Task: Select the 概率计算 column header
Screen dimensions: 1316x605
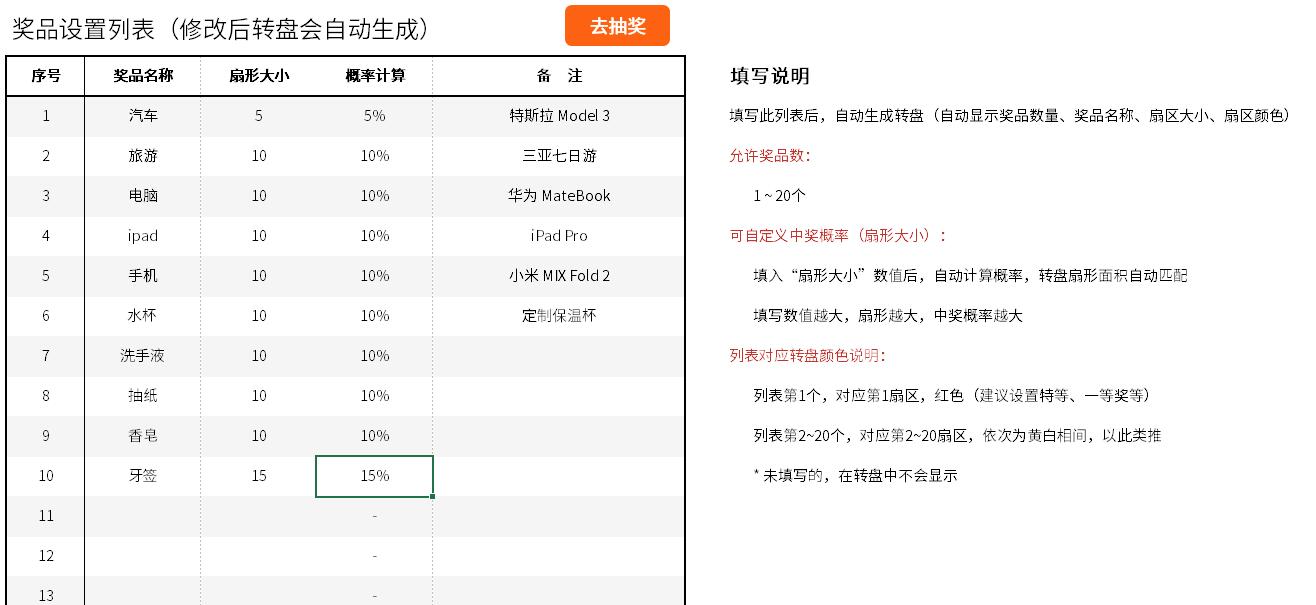Action: 375,76
